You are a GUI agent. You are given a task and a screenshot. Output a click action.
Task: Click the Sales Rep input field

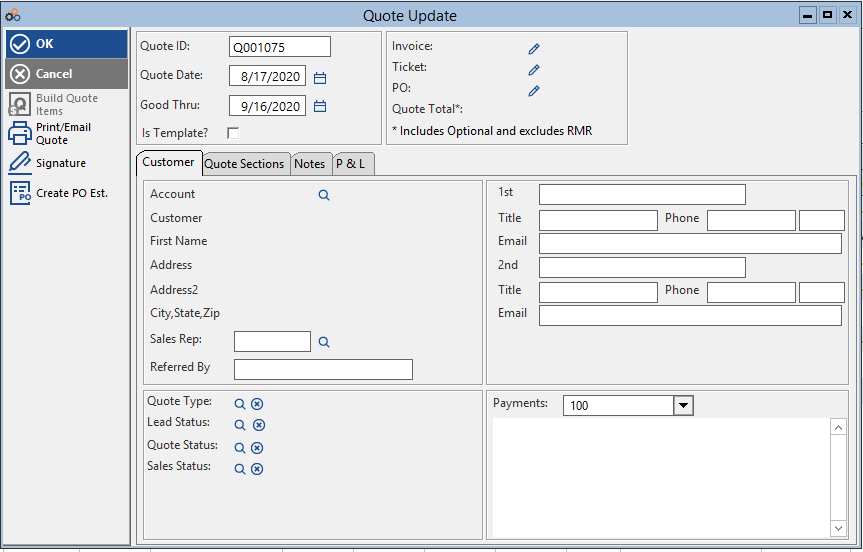272,341
